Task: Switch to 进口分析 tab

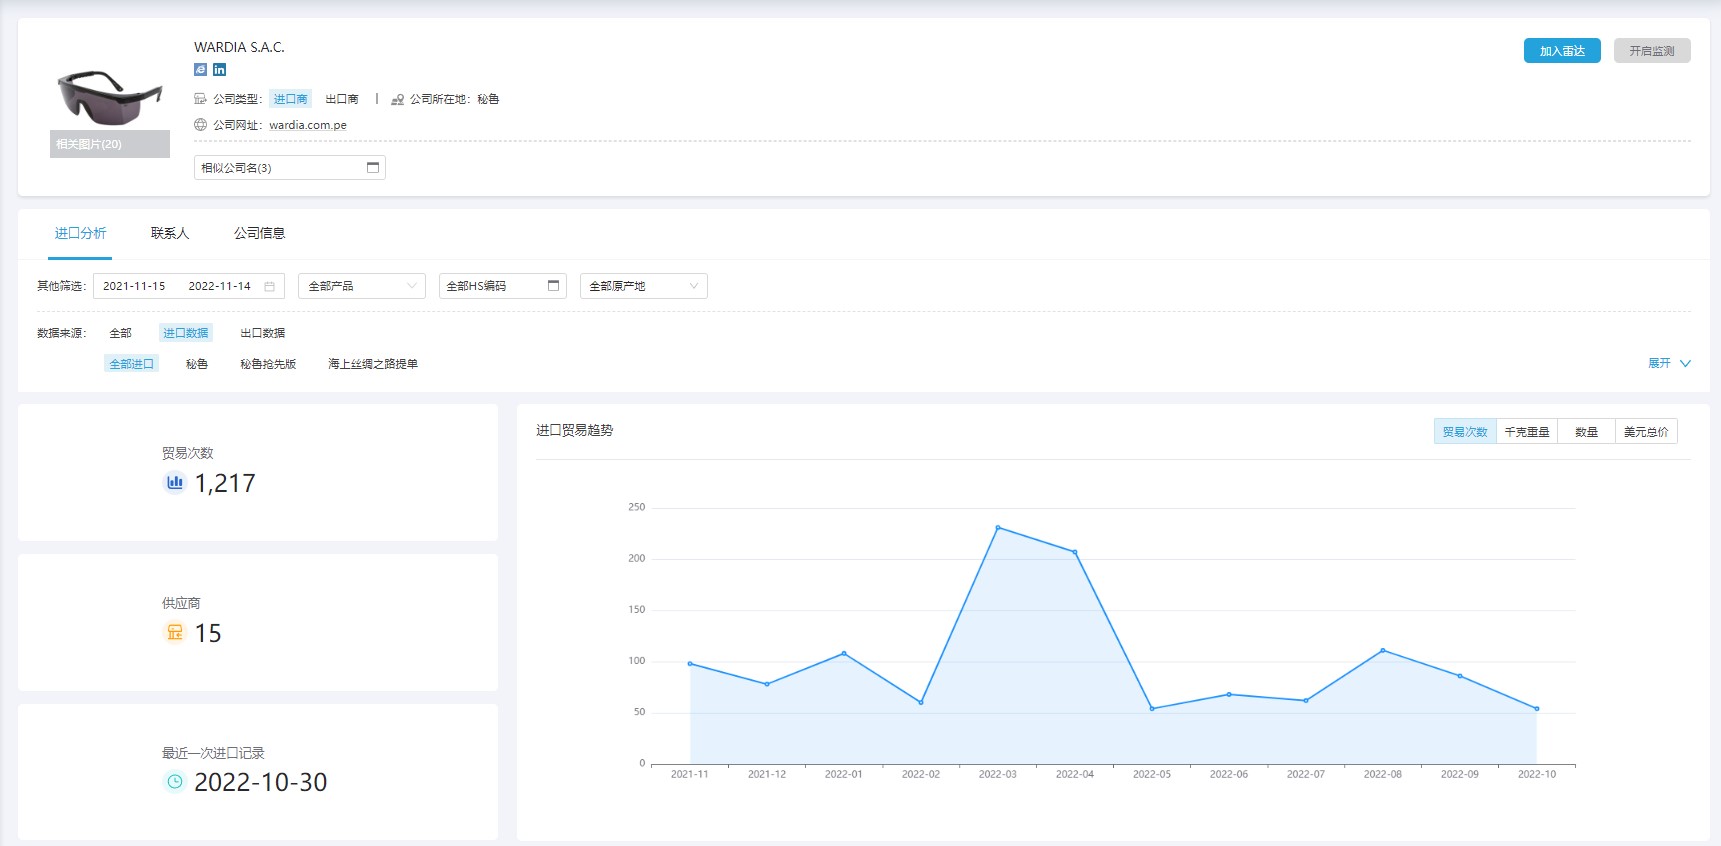Action: coord(80,233)
